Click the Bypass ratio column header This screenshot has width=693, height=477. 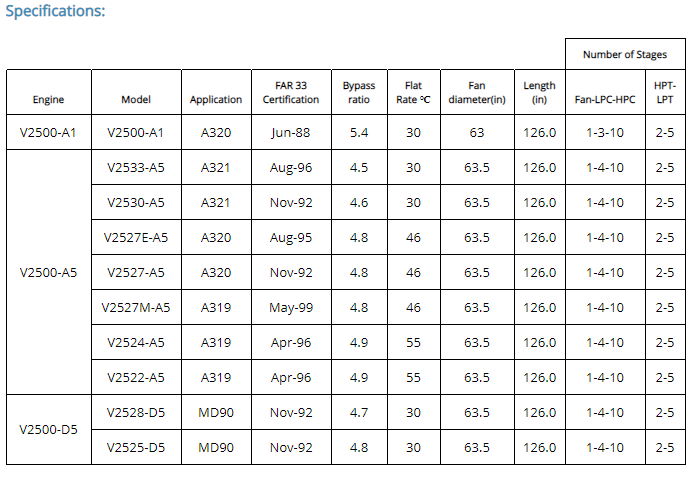(x=358, y=93)
